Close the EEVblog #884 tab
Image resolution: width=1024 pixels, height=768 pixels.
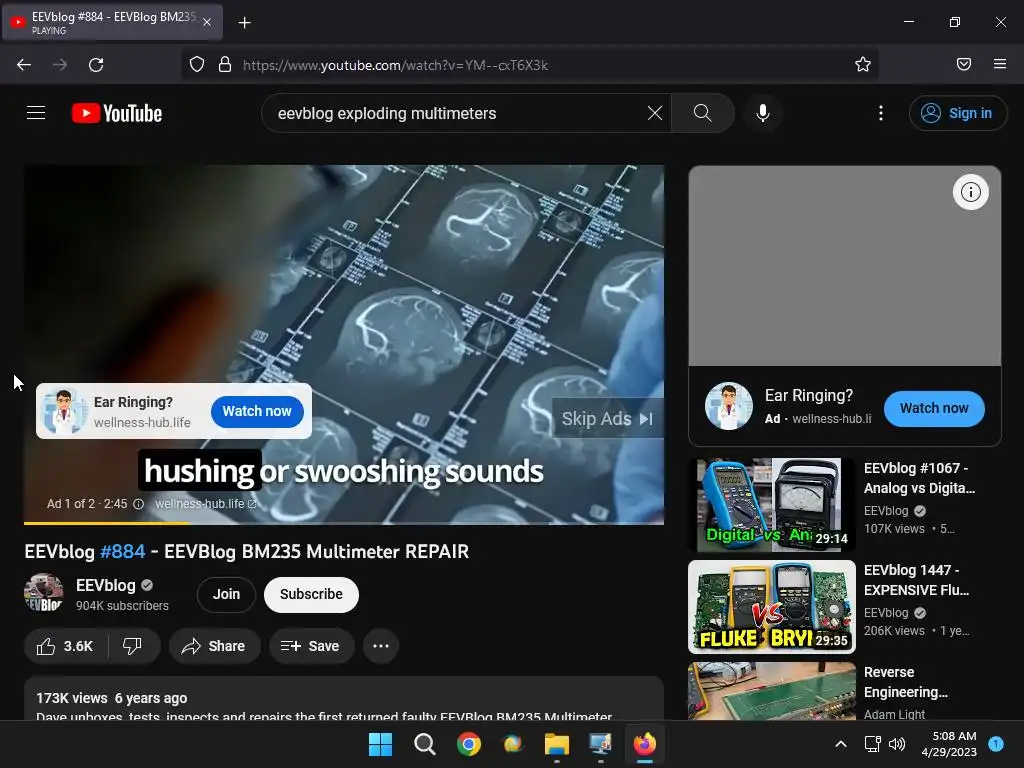[206, 22]
